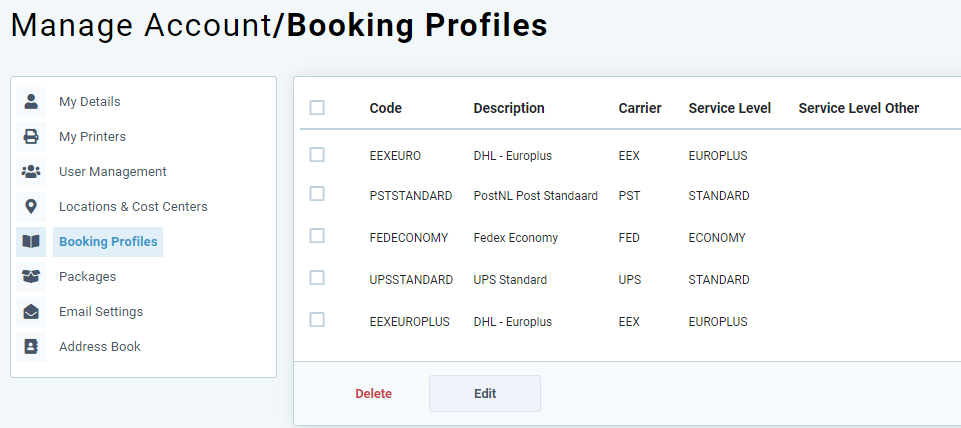The height and width of the screenshot is (428, 961).
Task: Click the Packages box icon
Action: point(31,277)
